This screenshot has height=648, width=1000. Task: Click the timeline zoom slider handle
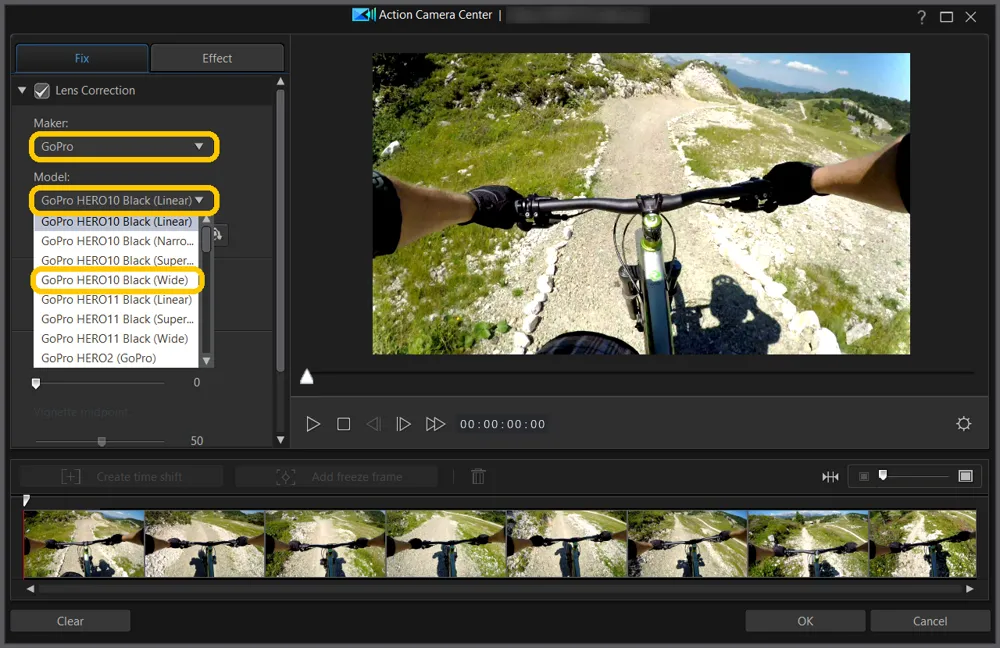pos(883,475)
